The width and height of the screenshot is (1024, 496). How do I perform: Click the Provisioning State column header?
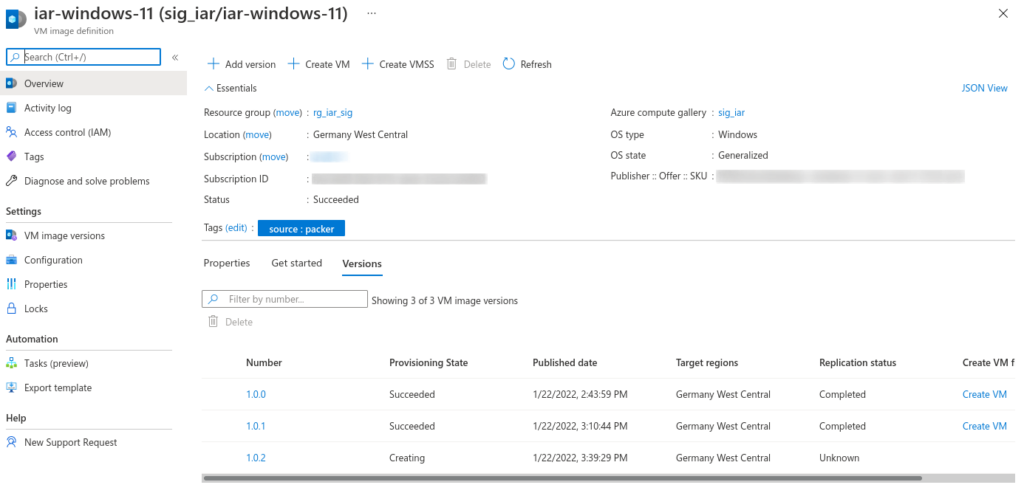[428, 362]
